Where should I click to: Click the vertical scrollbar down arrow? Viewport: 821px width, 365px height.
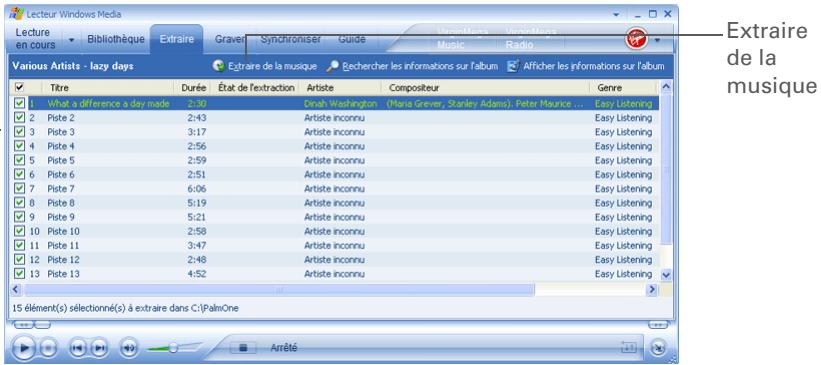pyautogui.click(x=665, y=274)
